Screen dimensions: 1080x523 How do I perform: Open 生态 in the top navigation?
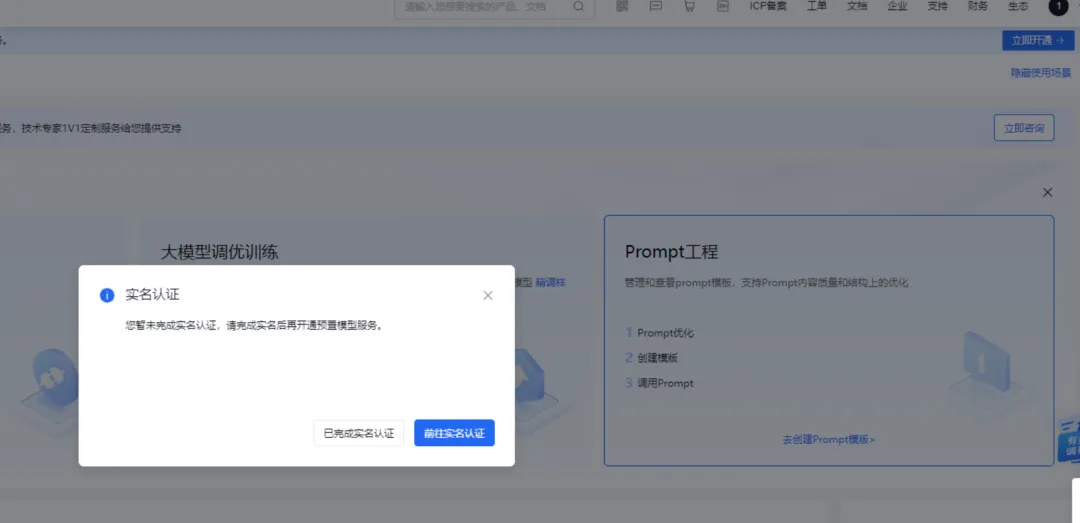(x=1018, y=6)
